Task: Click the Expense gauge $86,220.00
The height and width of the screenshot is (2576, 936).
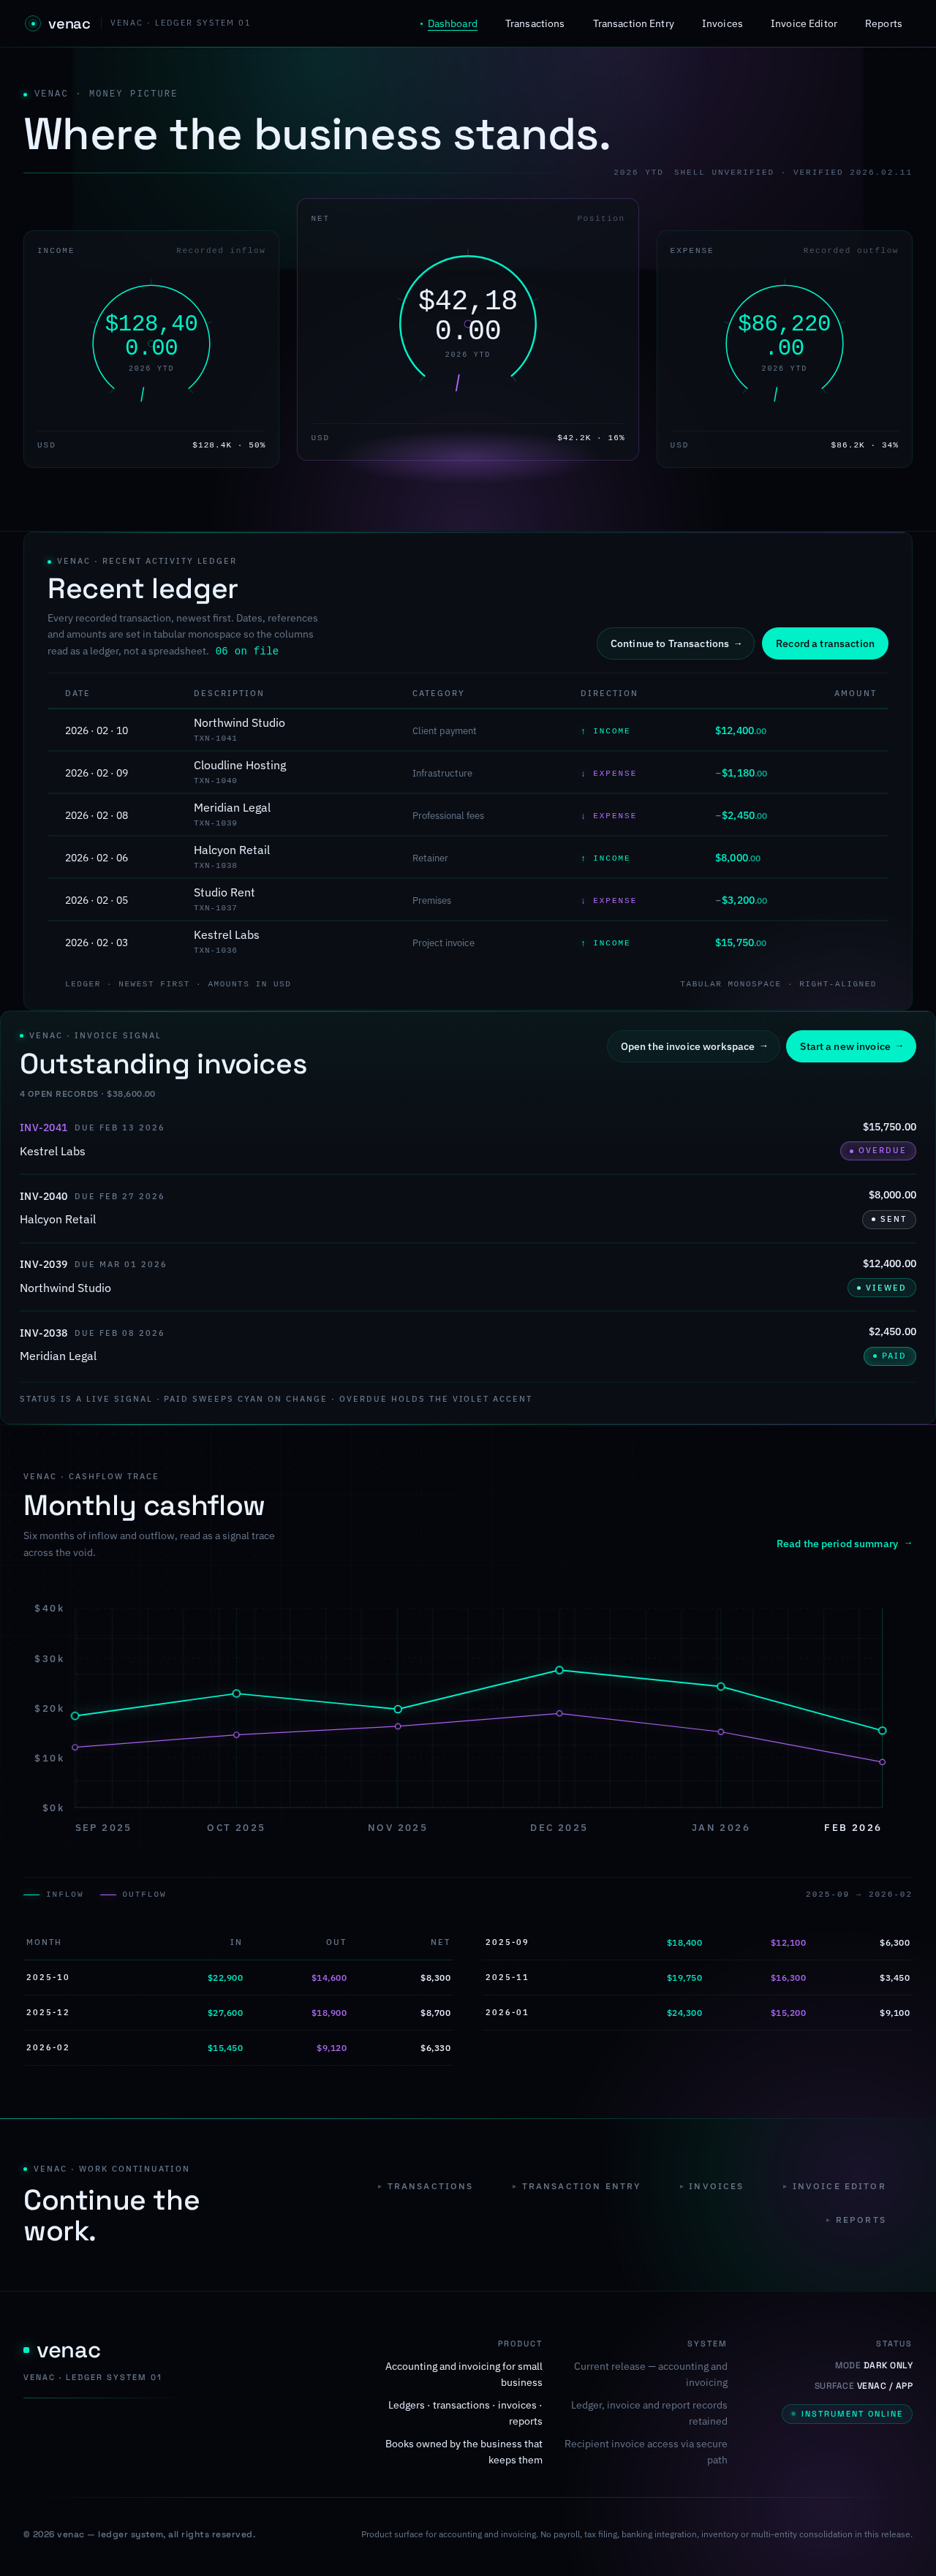Action: [784, 335]
